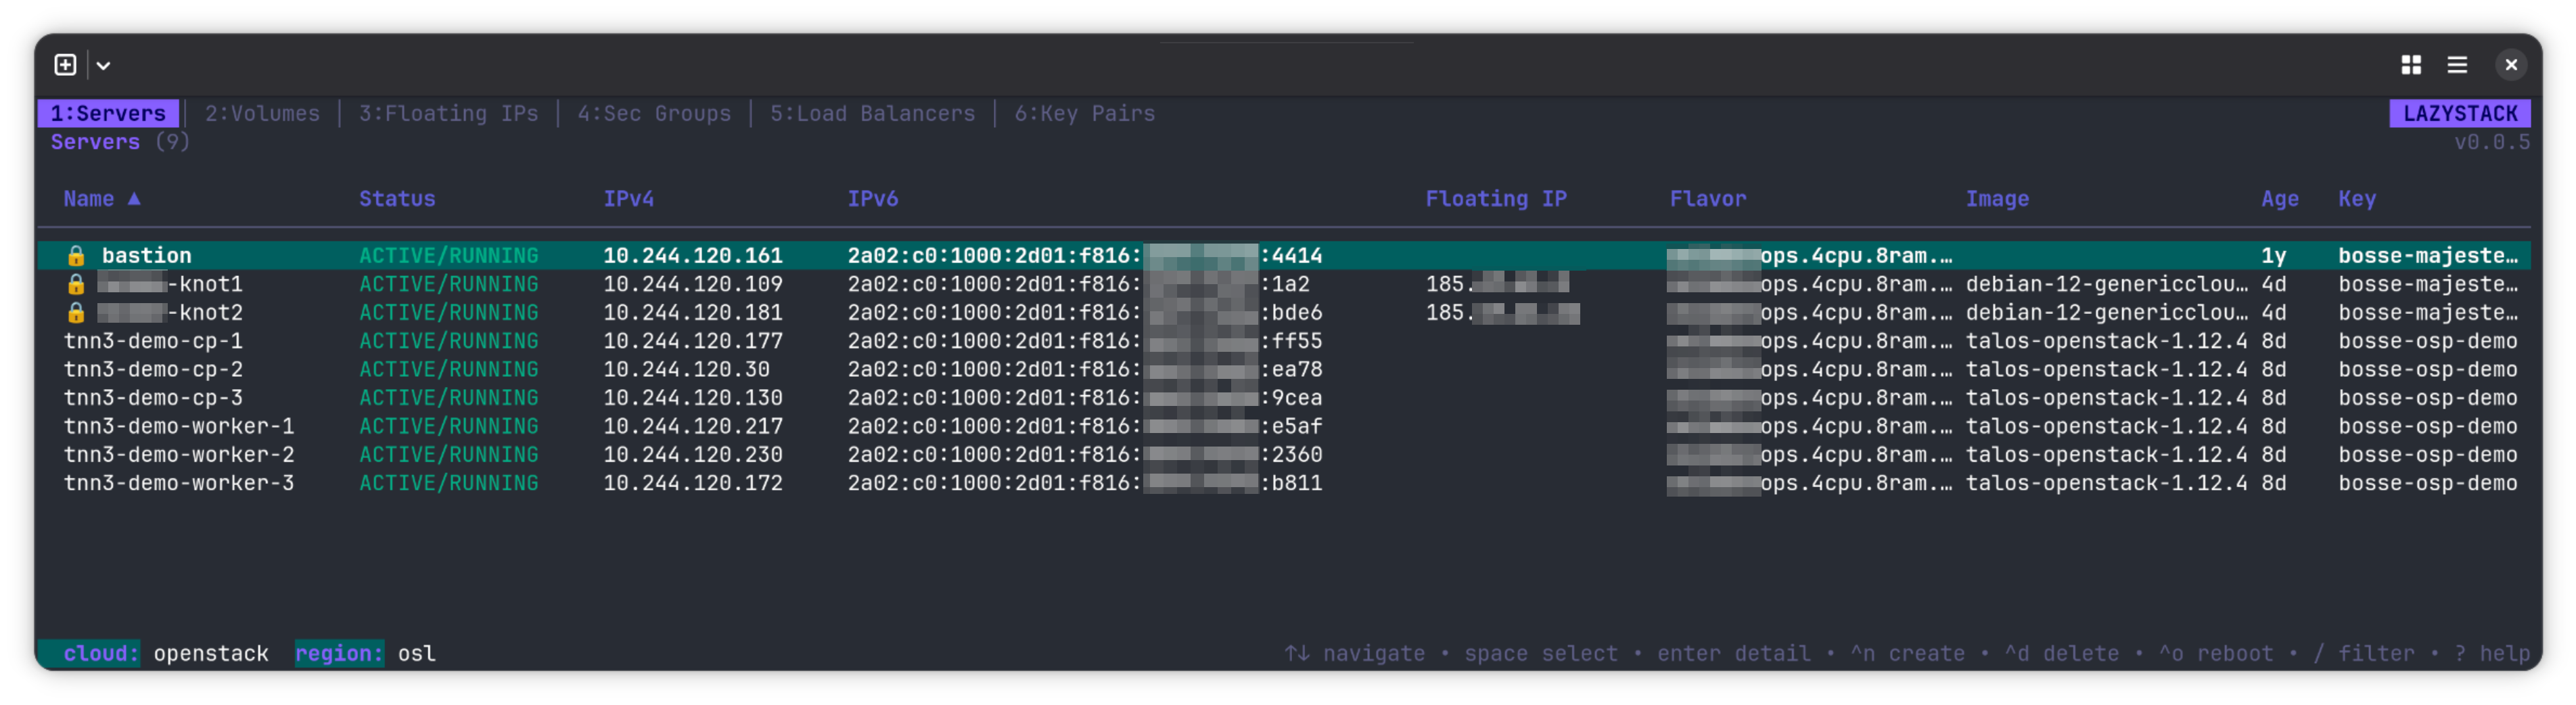Click the Key column header
Screen dimensions: 2576x705
click(x=2357, y=198)
